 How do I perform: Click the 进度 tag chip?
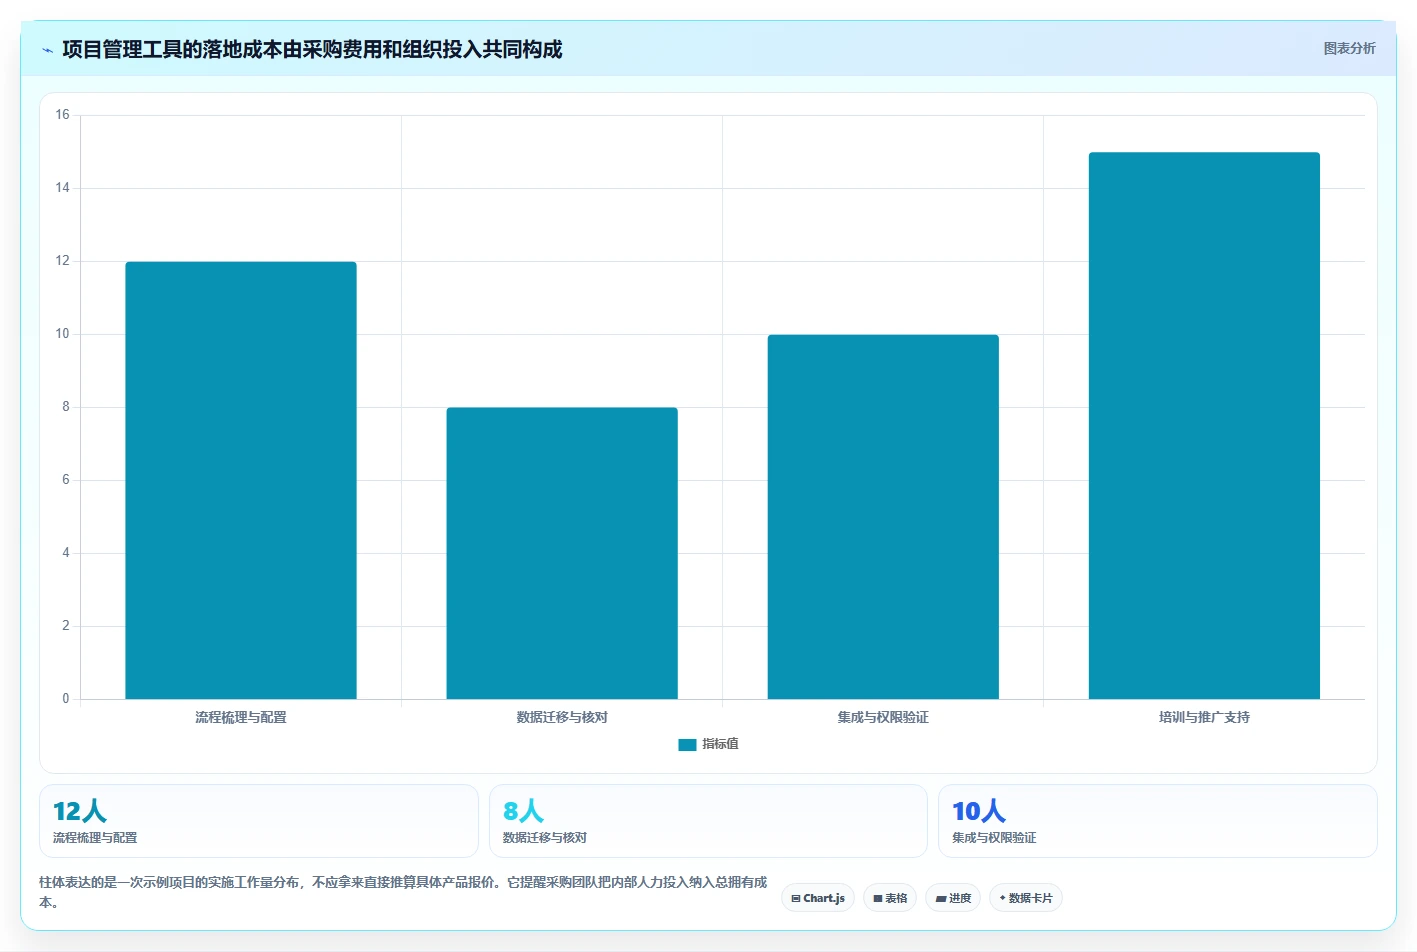coord(953,898)
